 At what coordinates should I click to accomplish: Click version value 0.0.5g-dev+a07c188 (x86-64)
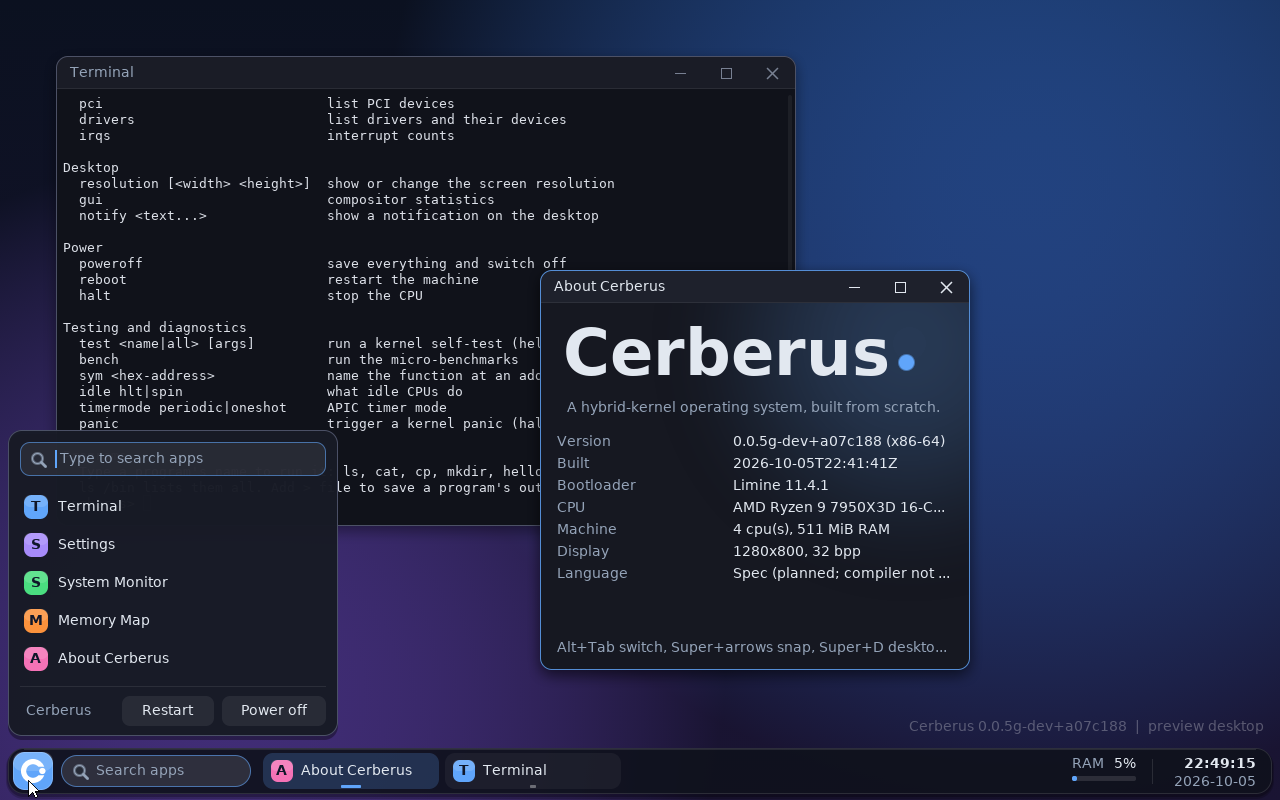point(839,441)
